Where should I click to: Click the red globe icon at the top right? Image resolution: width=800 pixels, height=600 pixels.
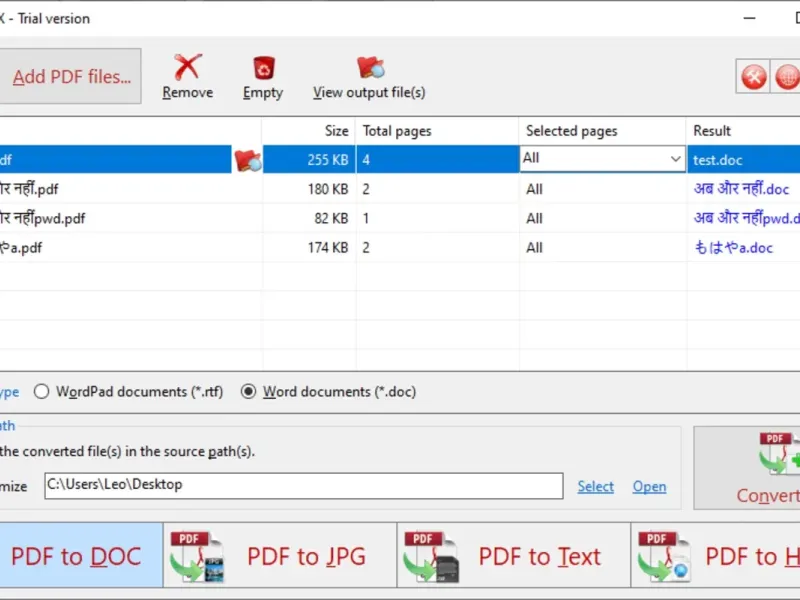click(787, 77)
